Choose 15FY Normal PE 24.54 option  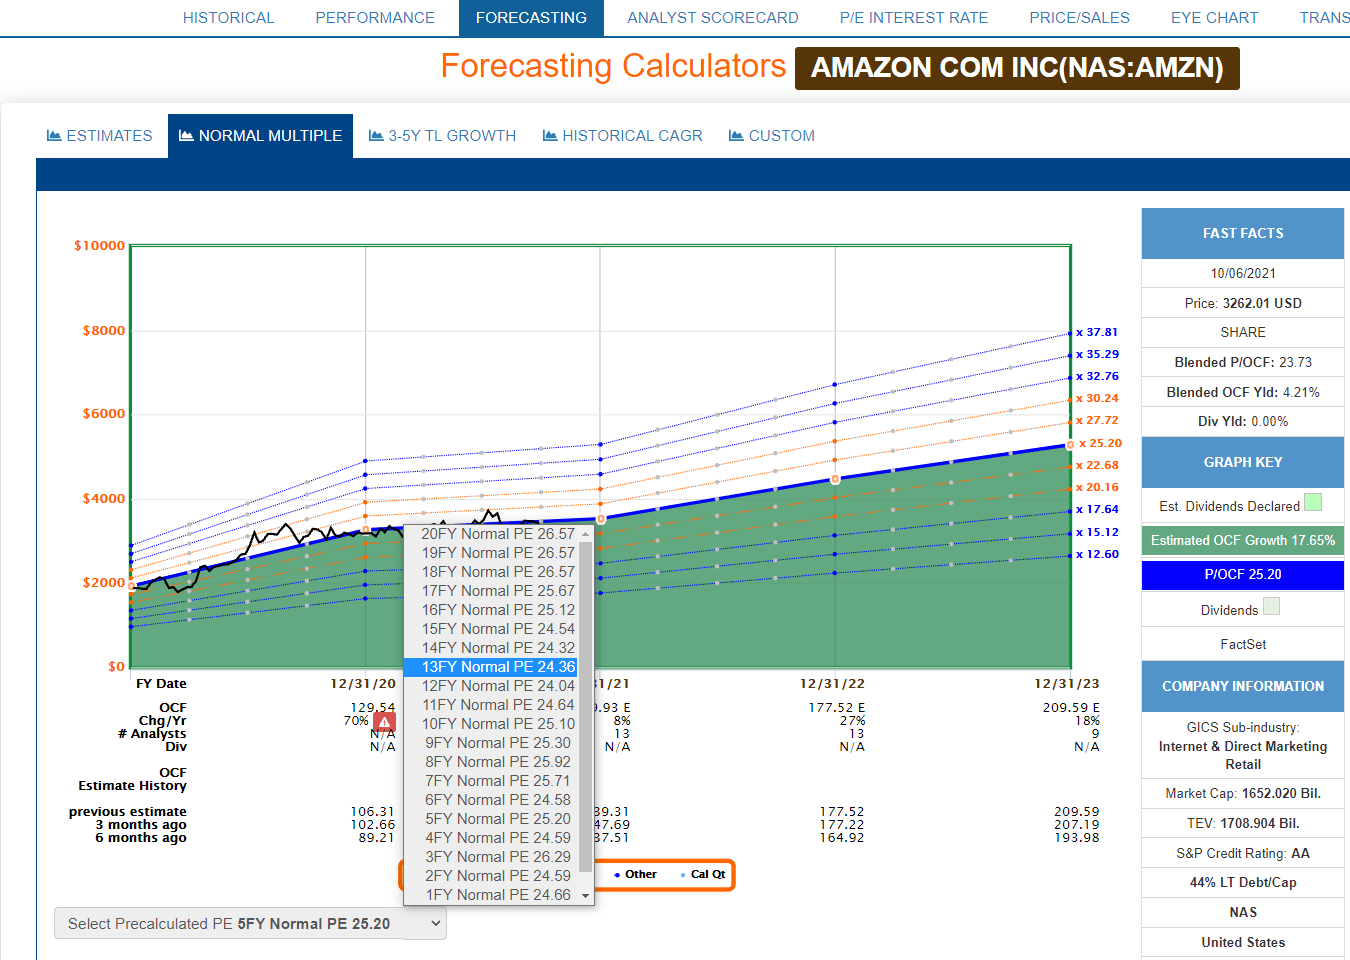[x=491, y=629]
